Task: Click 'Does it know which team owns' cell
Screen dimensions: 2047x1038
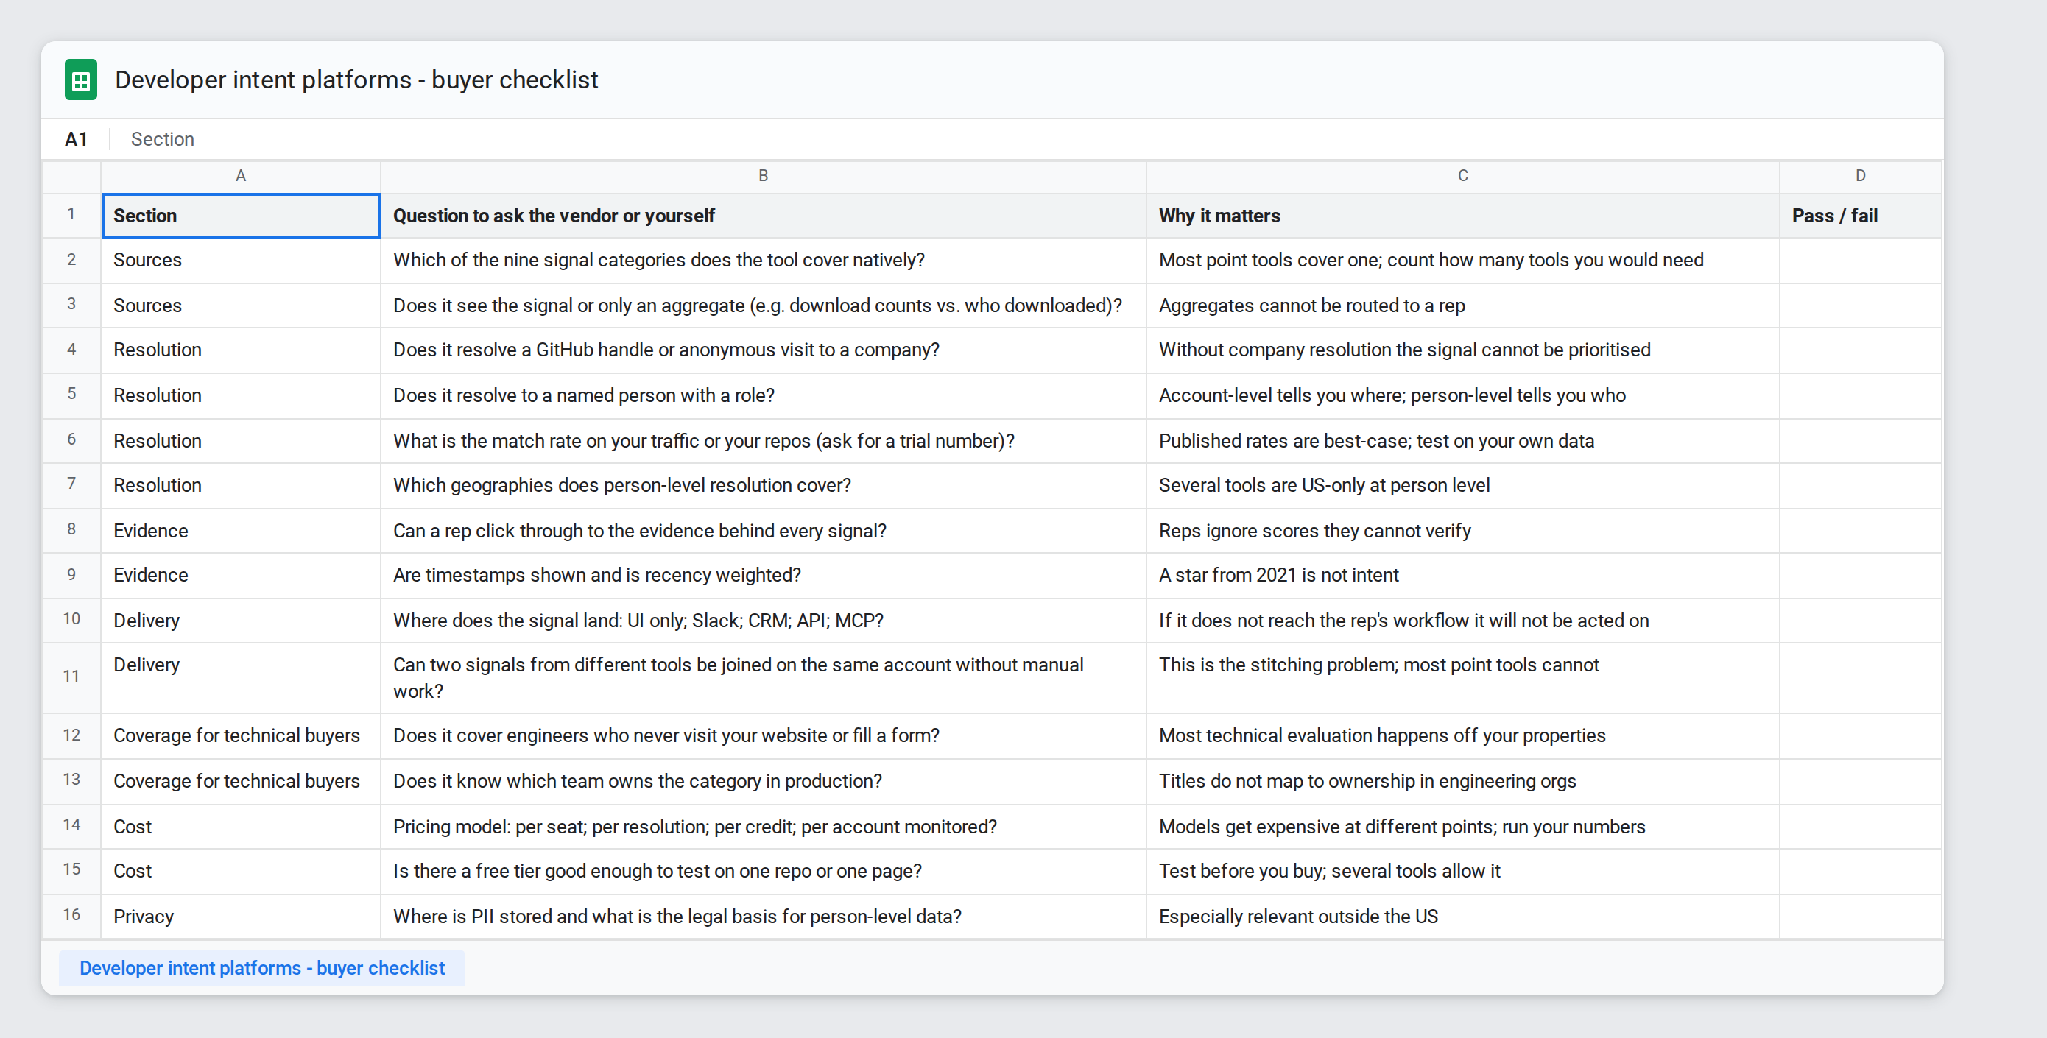Action: tap(763, 781)
